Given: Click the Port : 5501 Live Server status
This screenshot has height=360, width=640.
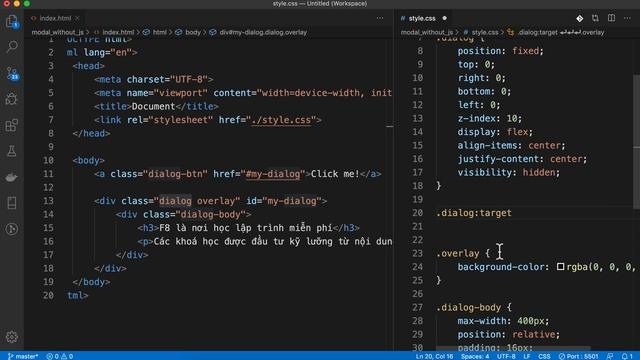Looking at the screenshot, I should click(578, 356).
